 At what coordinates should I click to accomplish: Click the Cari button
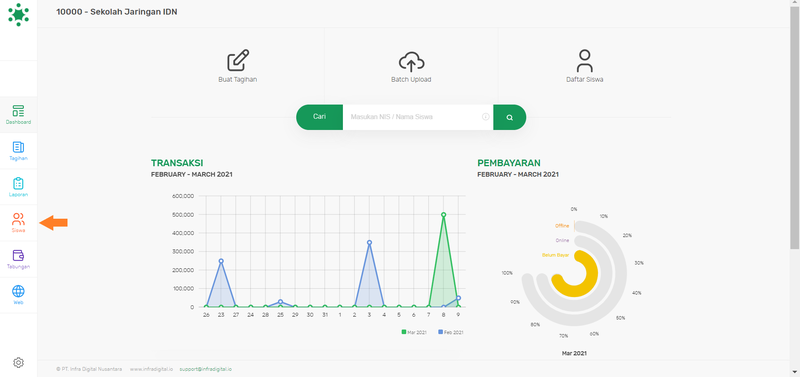[319, 117]
